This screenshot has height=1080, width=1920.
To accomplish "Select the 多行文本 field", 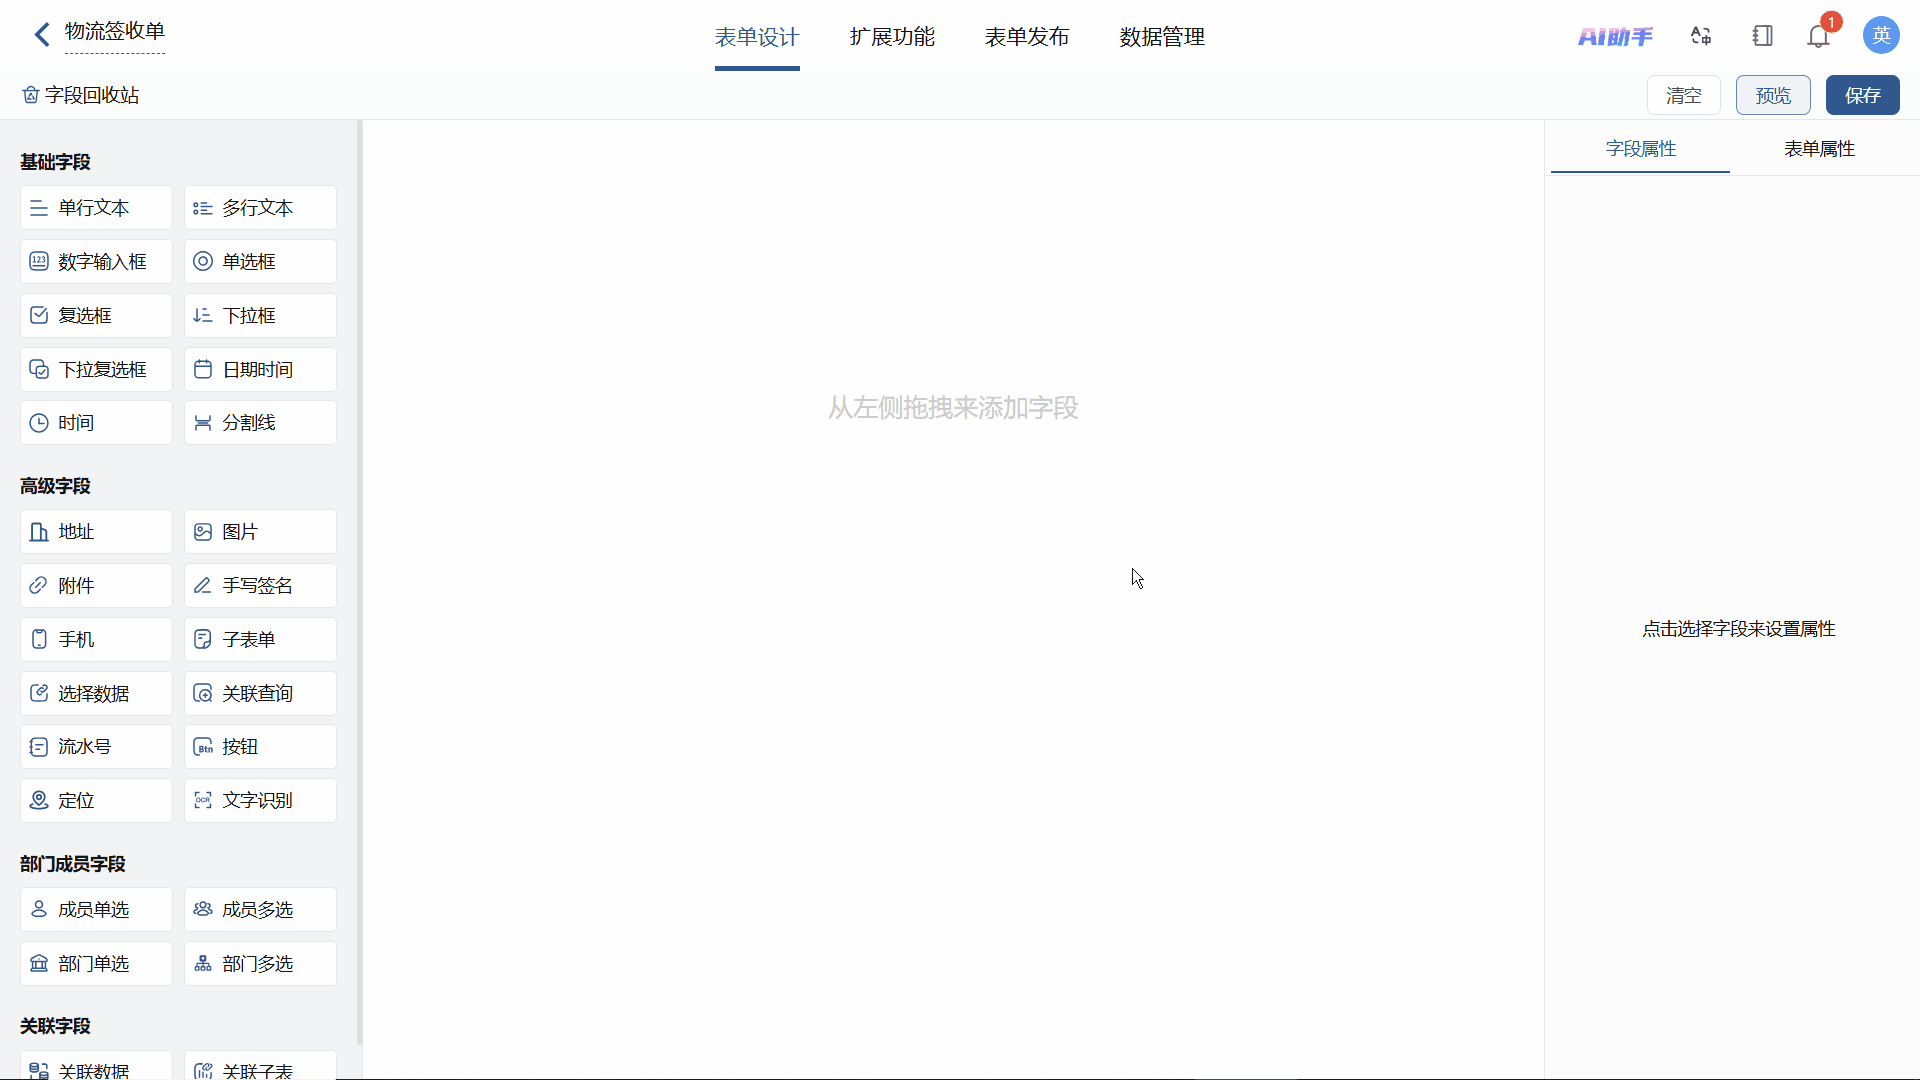I will pyautogui.click(x=260, y=208).
